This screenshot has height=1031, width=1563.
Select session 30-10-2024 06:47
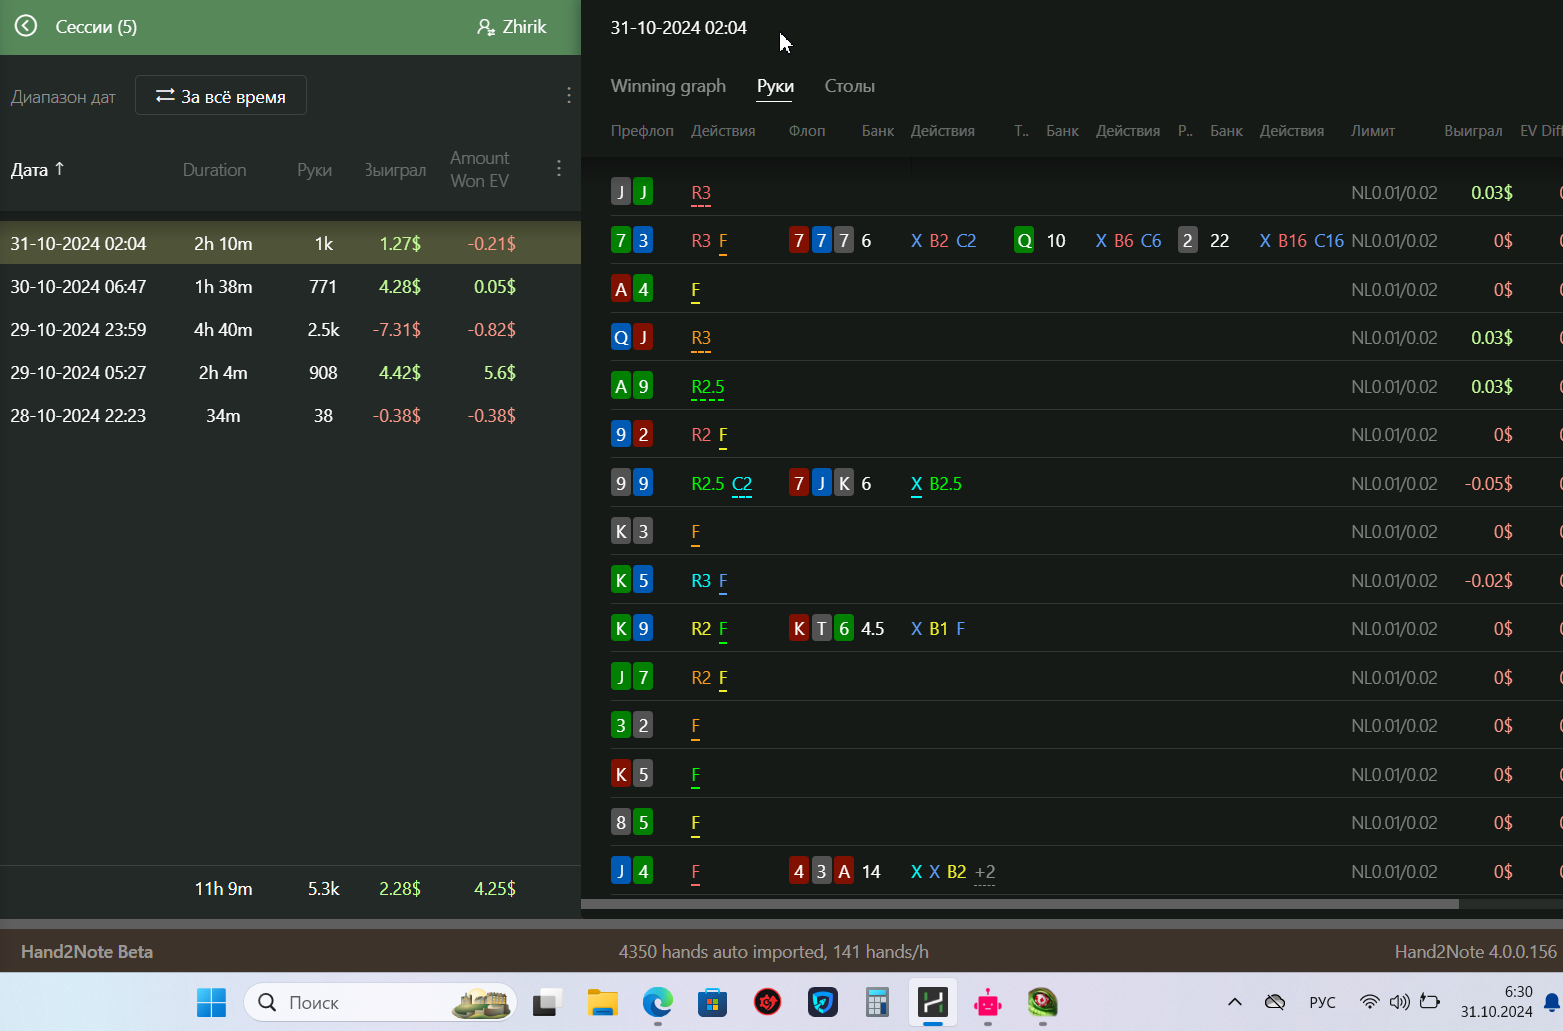[290, 286]
